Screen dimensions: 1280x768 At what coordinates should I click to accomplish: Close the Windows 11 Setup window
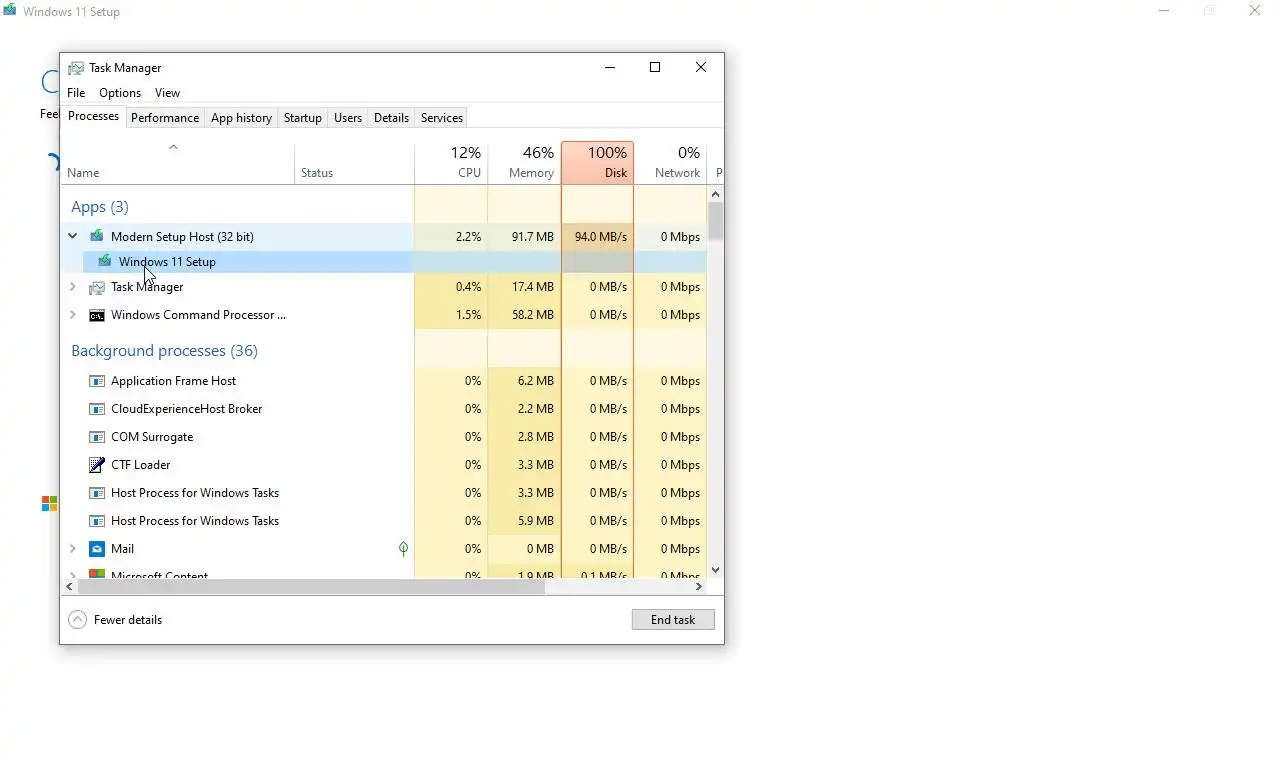[x=1255, y=11]
